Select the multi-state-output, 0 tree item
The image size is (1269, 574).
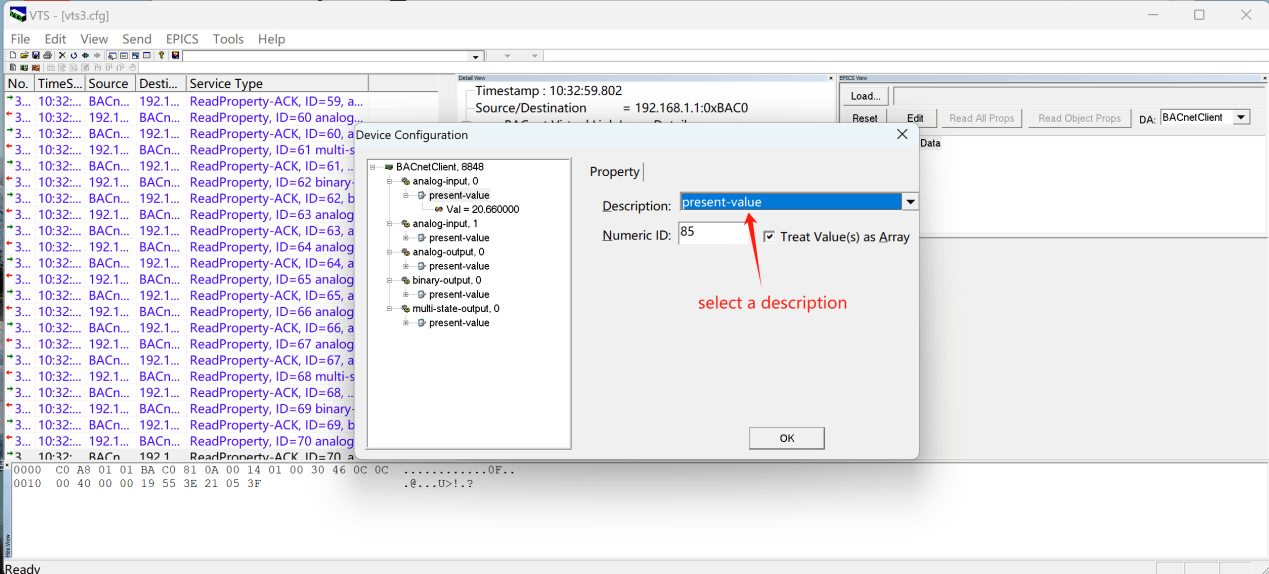456,308
